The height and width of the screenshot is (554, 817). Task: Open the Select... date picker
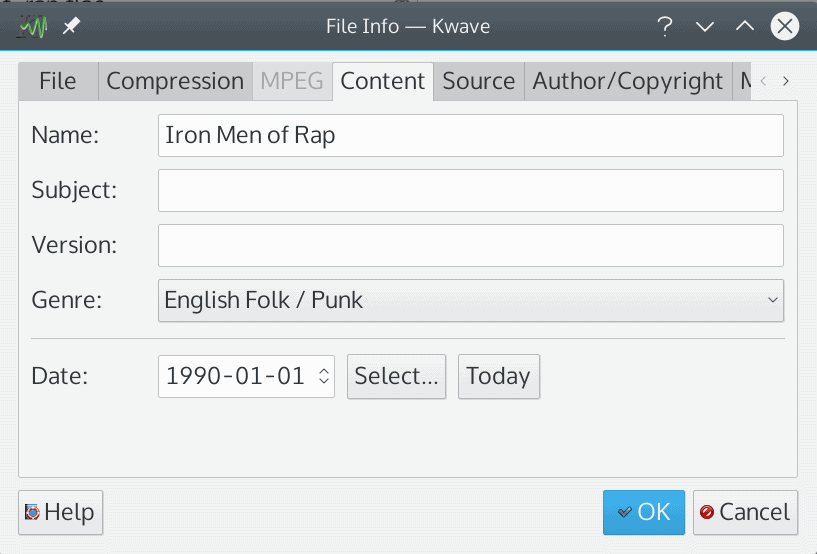pyautogui.click(x=397, y=376)
